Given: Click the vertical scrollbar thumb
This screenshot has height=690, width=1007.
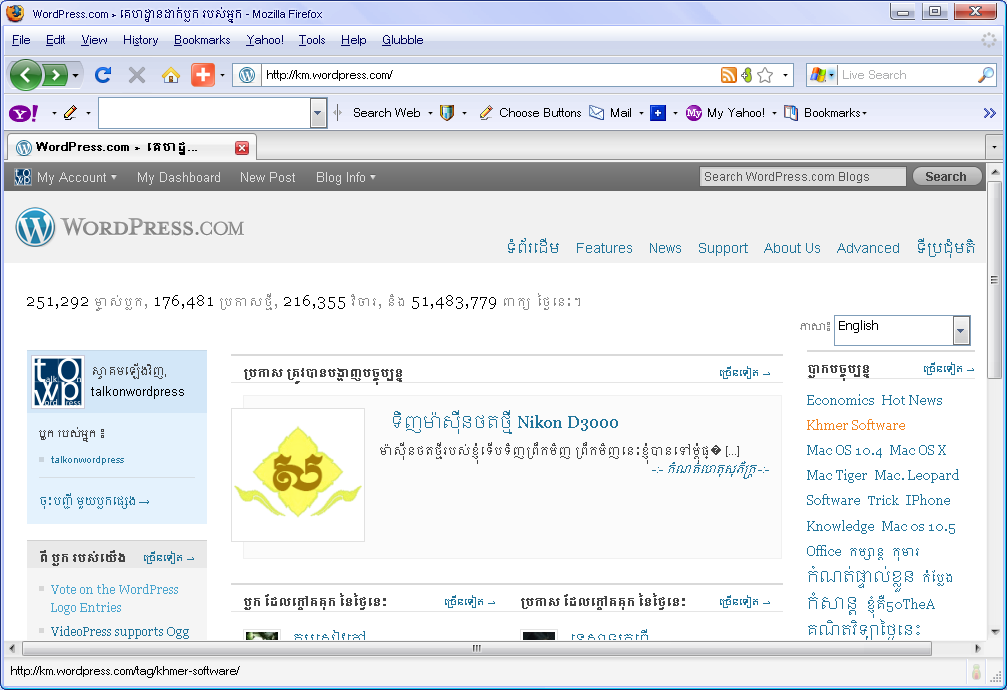Looking at the screenshot, I should [995, 279].
